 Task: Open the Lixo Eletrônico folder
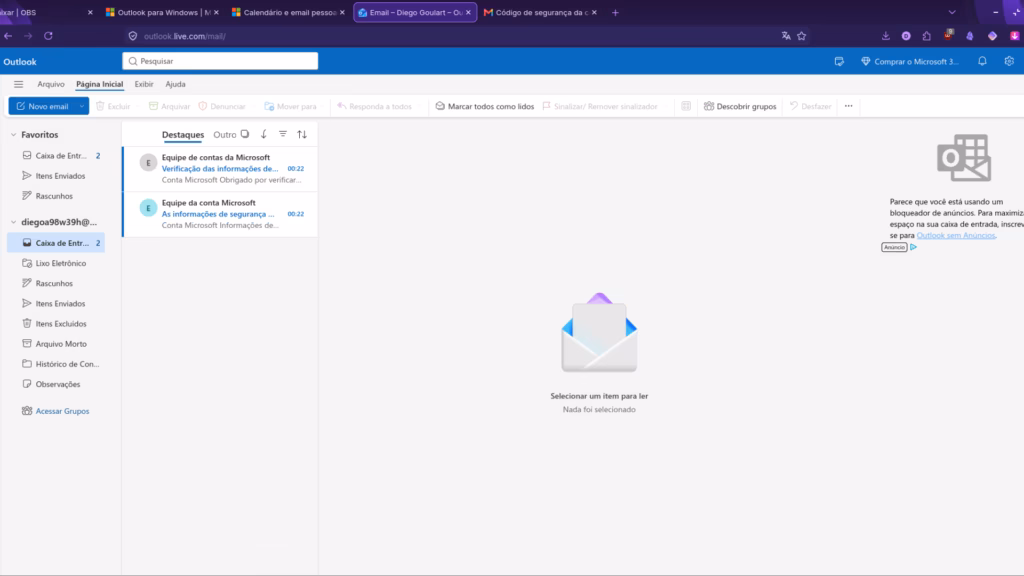(56, 263)
